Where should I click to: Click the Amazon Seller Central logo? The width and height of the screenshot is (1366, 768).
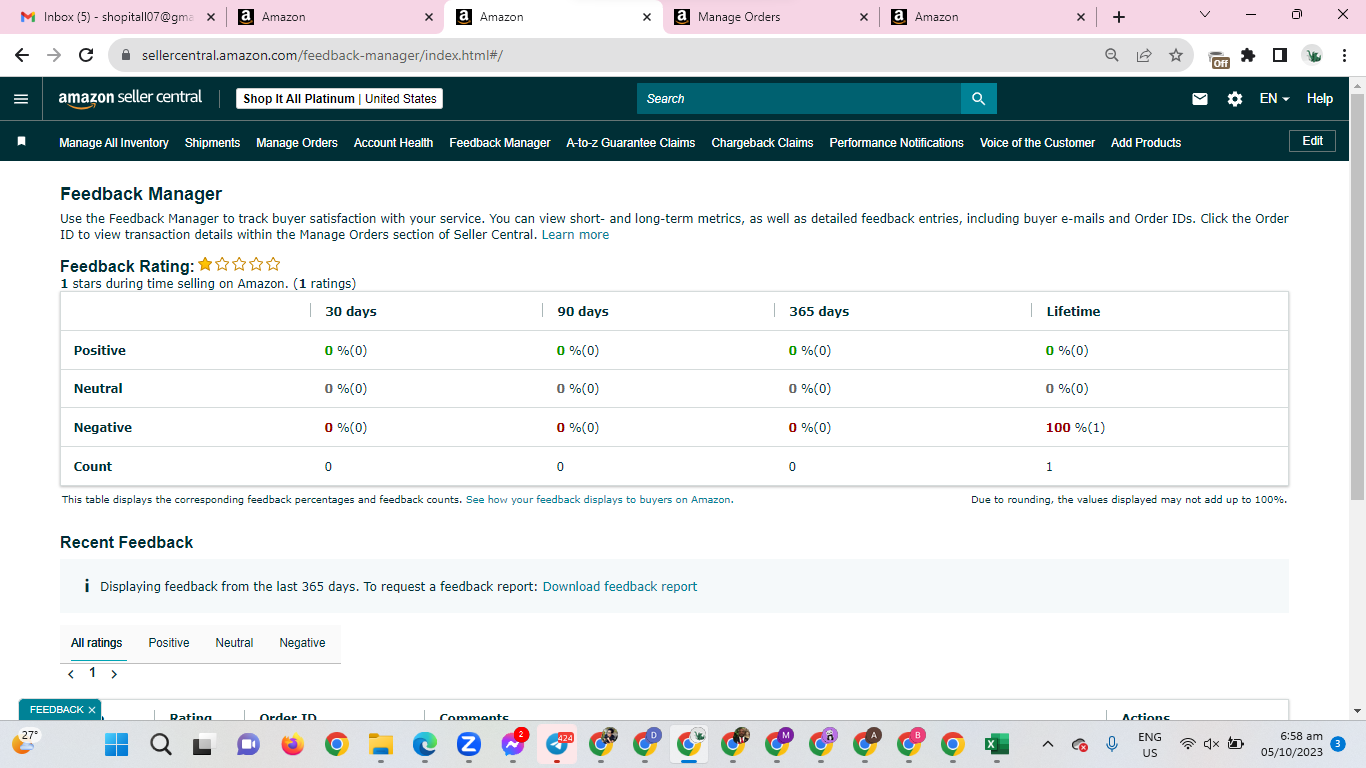(130, 98)
